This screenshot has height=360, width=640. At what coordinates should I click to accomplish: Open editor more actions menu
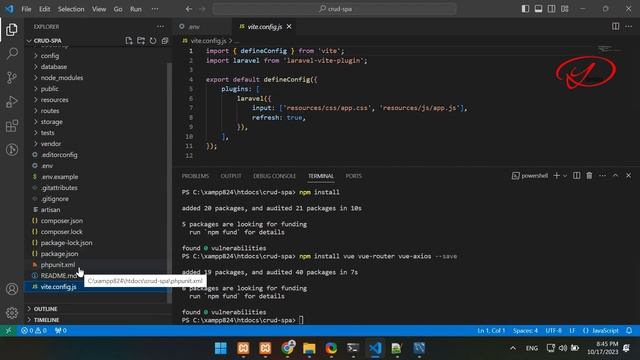[629, 27]
